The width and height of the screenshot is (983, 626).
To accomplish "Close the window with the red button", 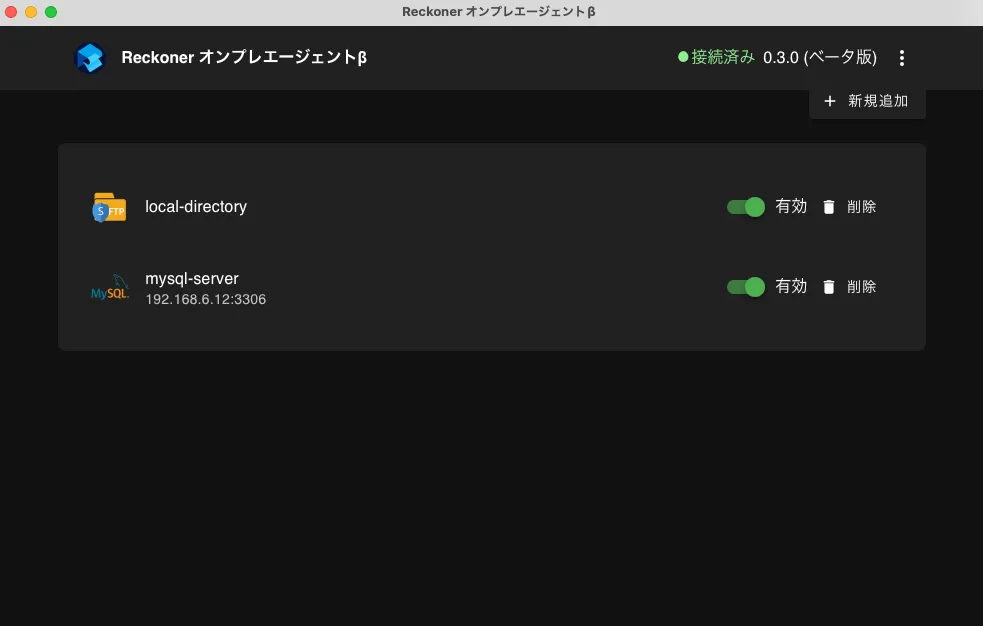I will 11,12.
